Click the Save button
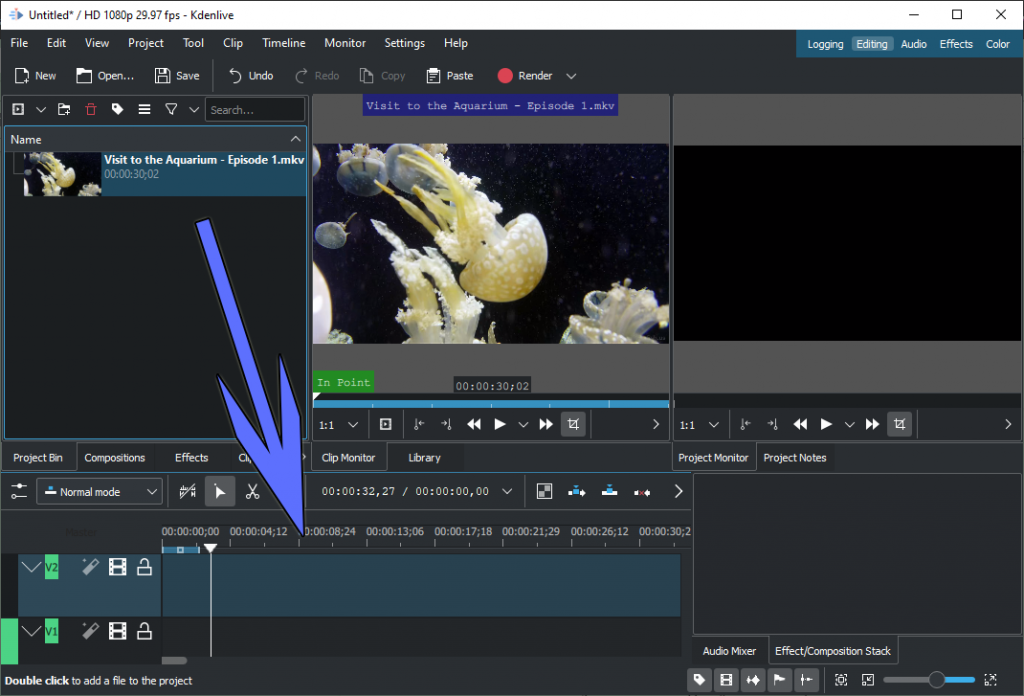 click(178, 76)
